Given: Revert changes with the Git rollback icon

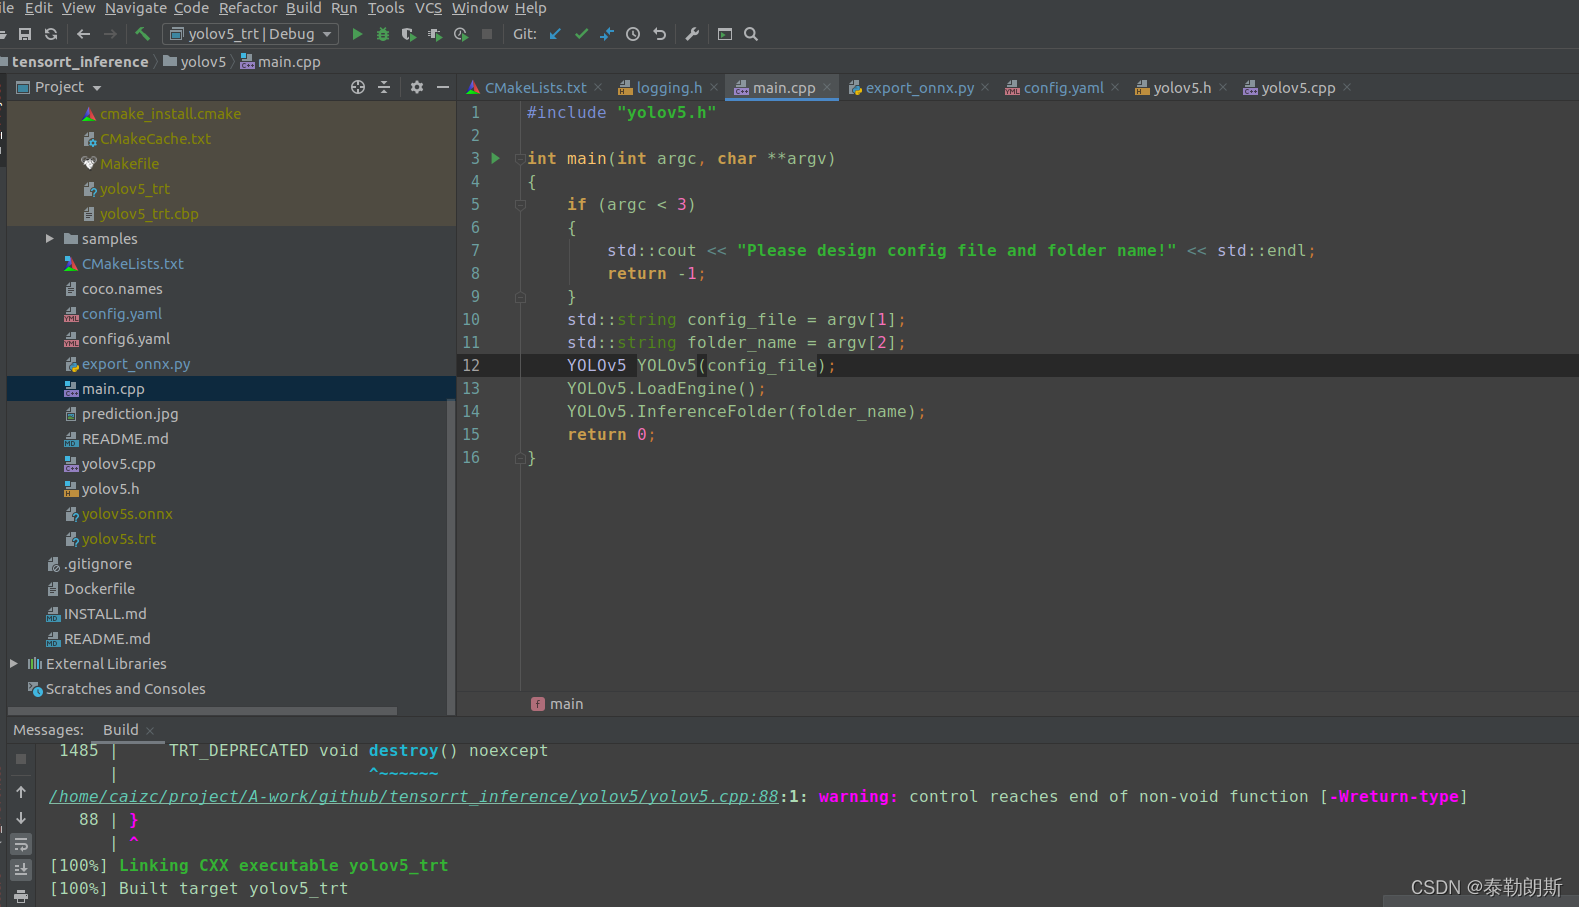Looking at the screenshot, I should tap(659, 34).
